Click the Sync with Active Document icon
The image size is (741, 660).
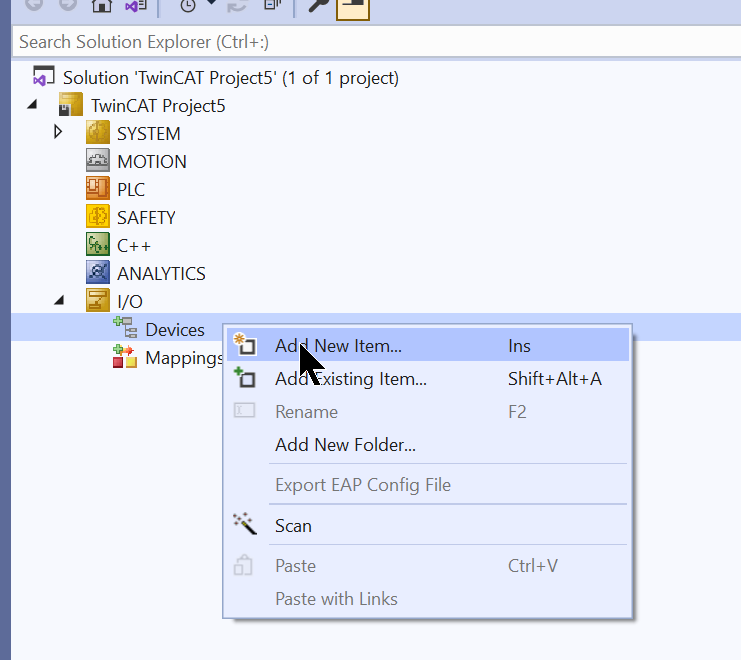point(238,5)
